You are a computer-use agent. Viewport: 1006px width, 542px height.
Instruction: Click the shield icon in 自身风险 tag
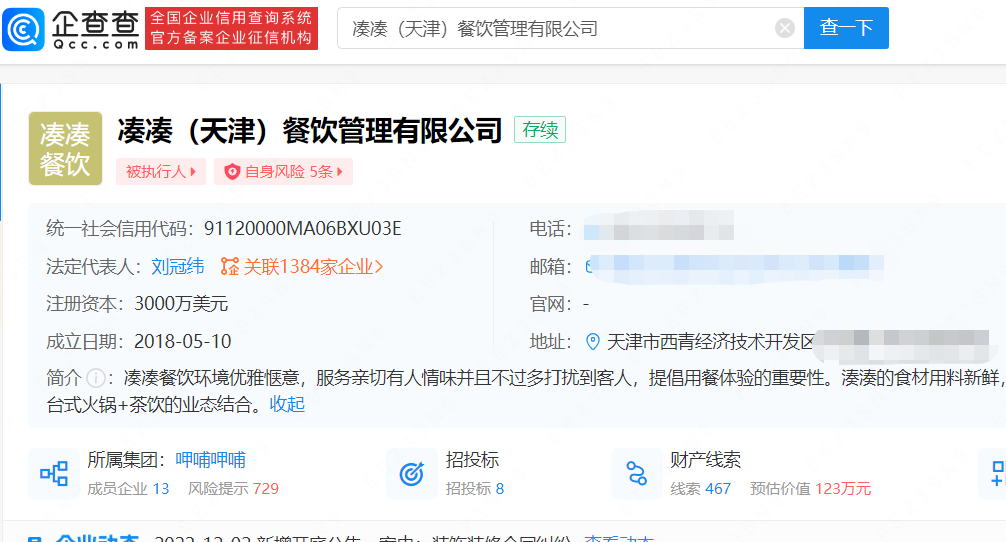pos(232,171)
